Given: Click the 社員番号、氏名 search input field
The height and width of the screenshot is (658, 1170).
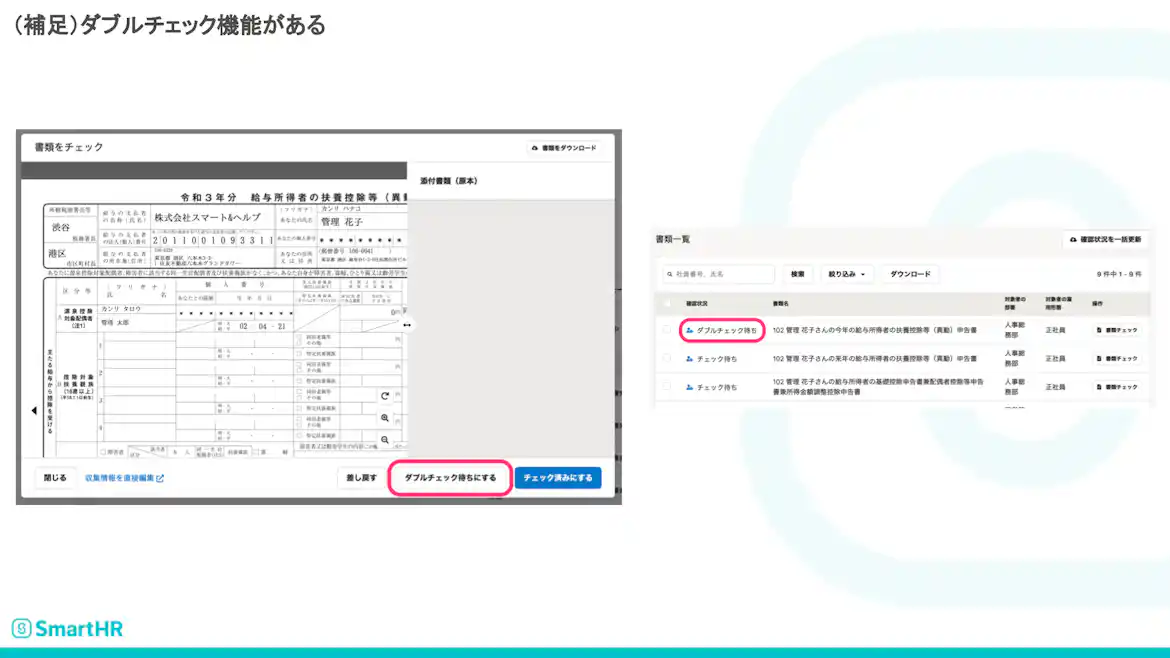Looking at the screenshot, I should coord(720,274).
